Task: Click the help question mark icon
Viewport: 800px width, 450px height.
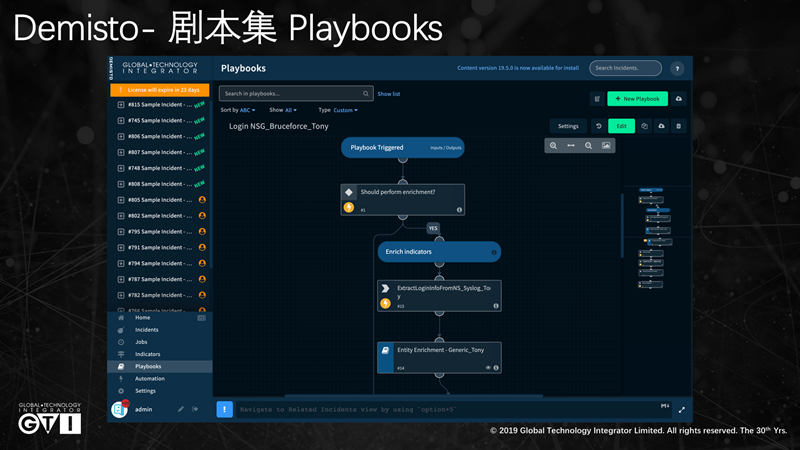Action: 677,68
